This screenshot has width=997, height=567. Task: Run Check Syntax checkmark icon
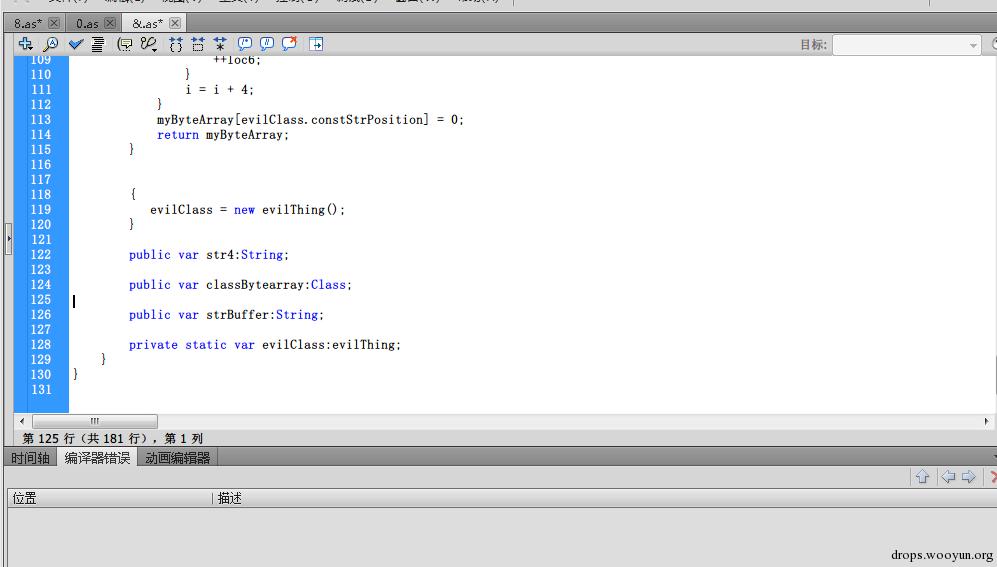pos(76,43)
